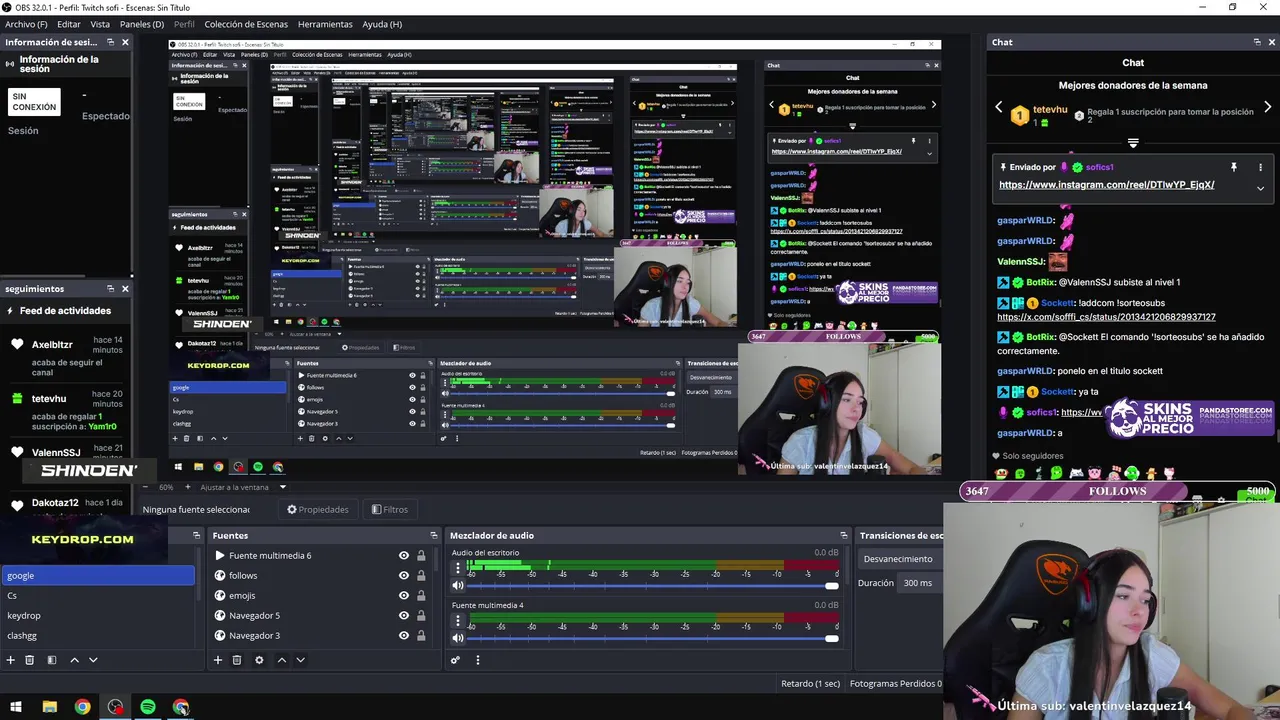Lock the Fuente multimedia 6 source
Viewport: 1280px width, 720px height.
421,556
